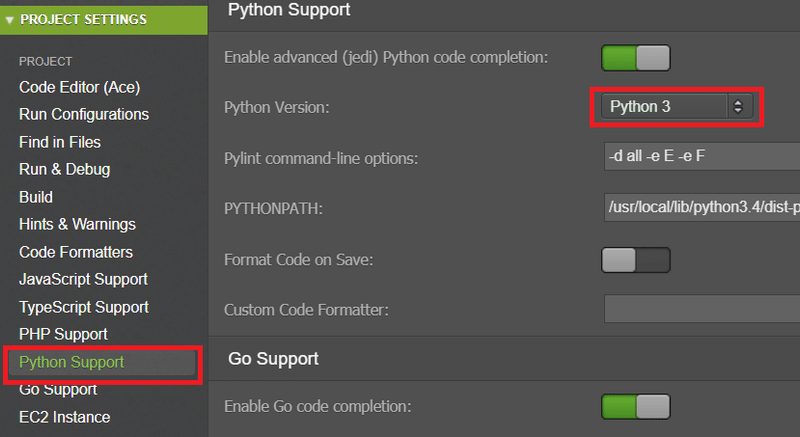Toggle Format Code on Save switch
The image size is (800, 437).
coord(635,260)
